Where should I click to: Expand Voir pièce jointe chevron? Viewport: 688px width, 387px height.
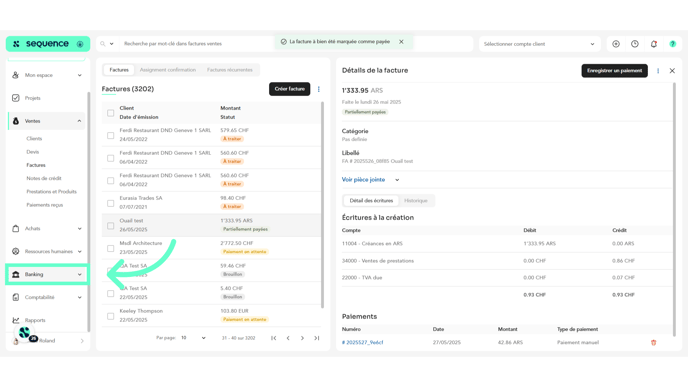click(x=397, y=180)
